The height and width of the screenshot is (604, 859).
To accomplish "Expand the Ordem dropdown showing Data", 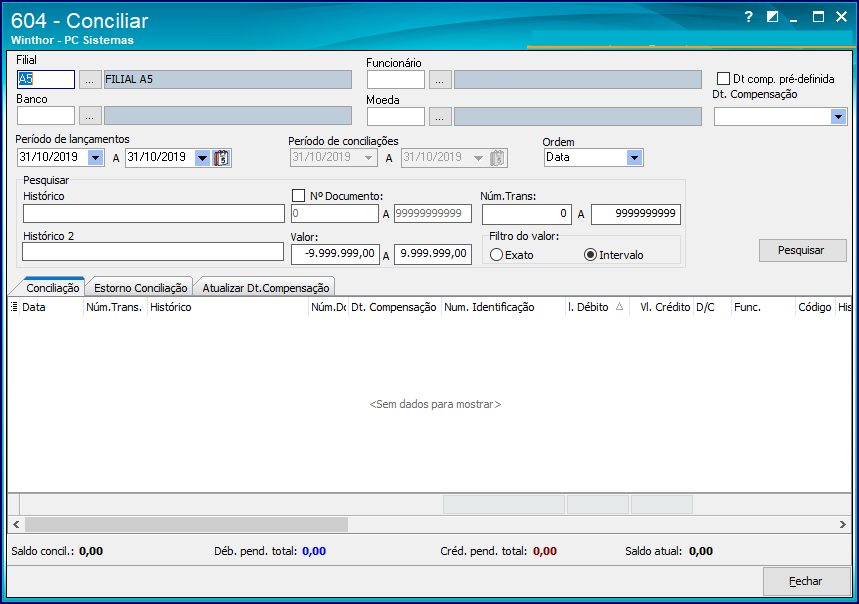I will pyautogui.click(x=634, y=158).
